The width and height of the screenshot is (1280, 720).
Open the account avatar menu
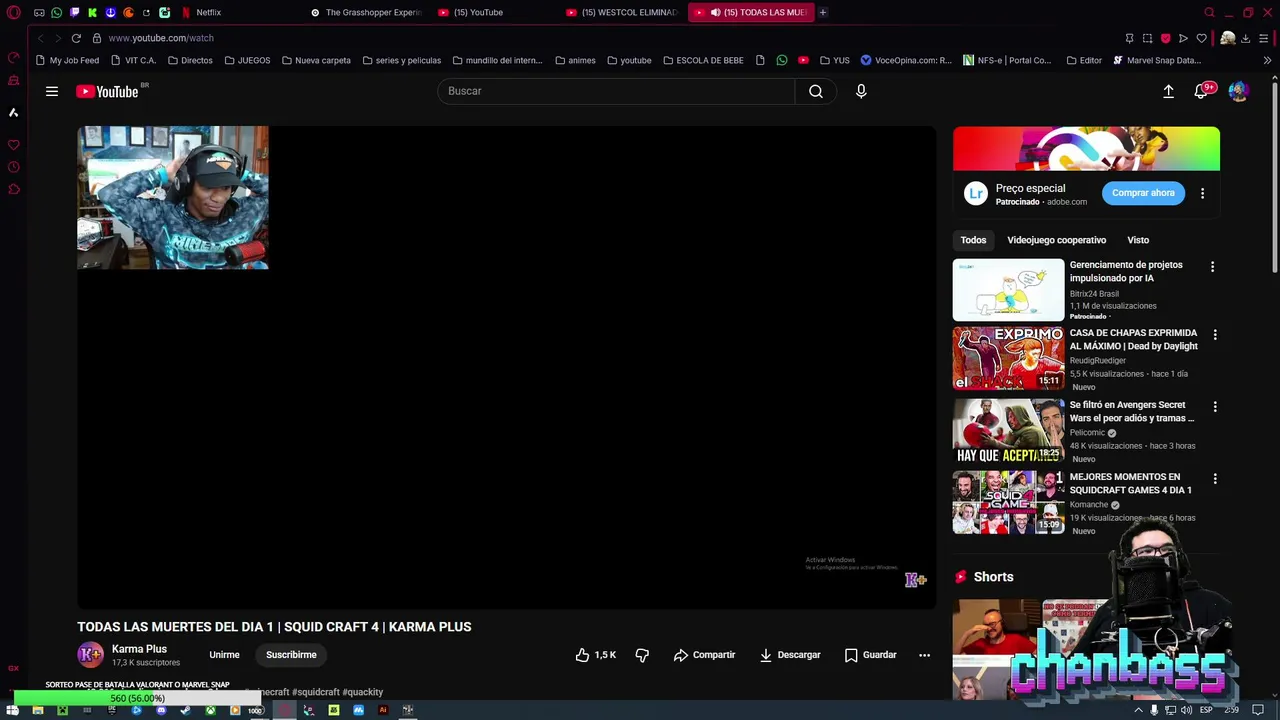[1238, 91]
